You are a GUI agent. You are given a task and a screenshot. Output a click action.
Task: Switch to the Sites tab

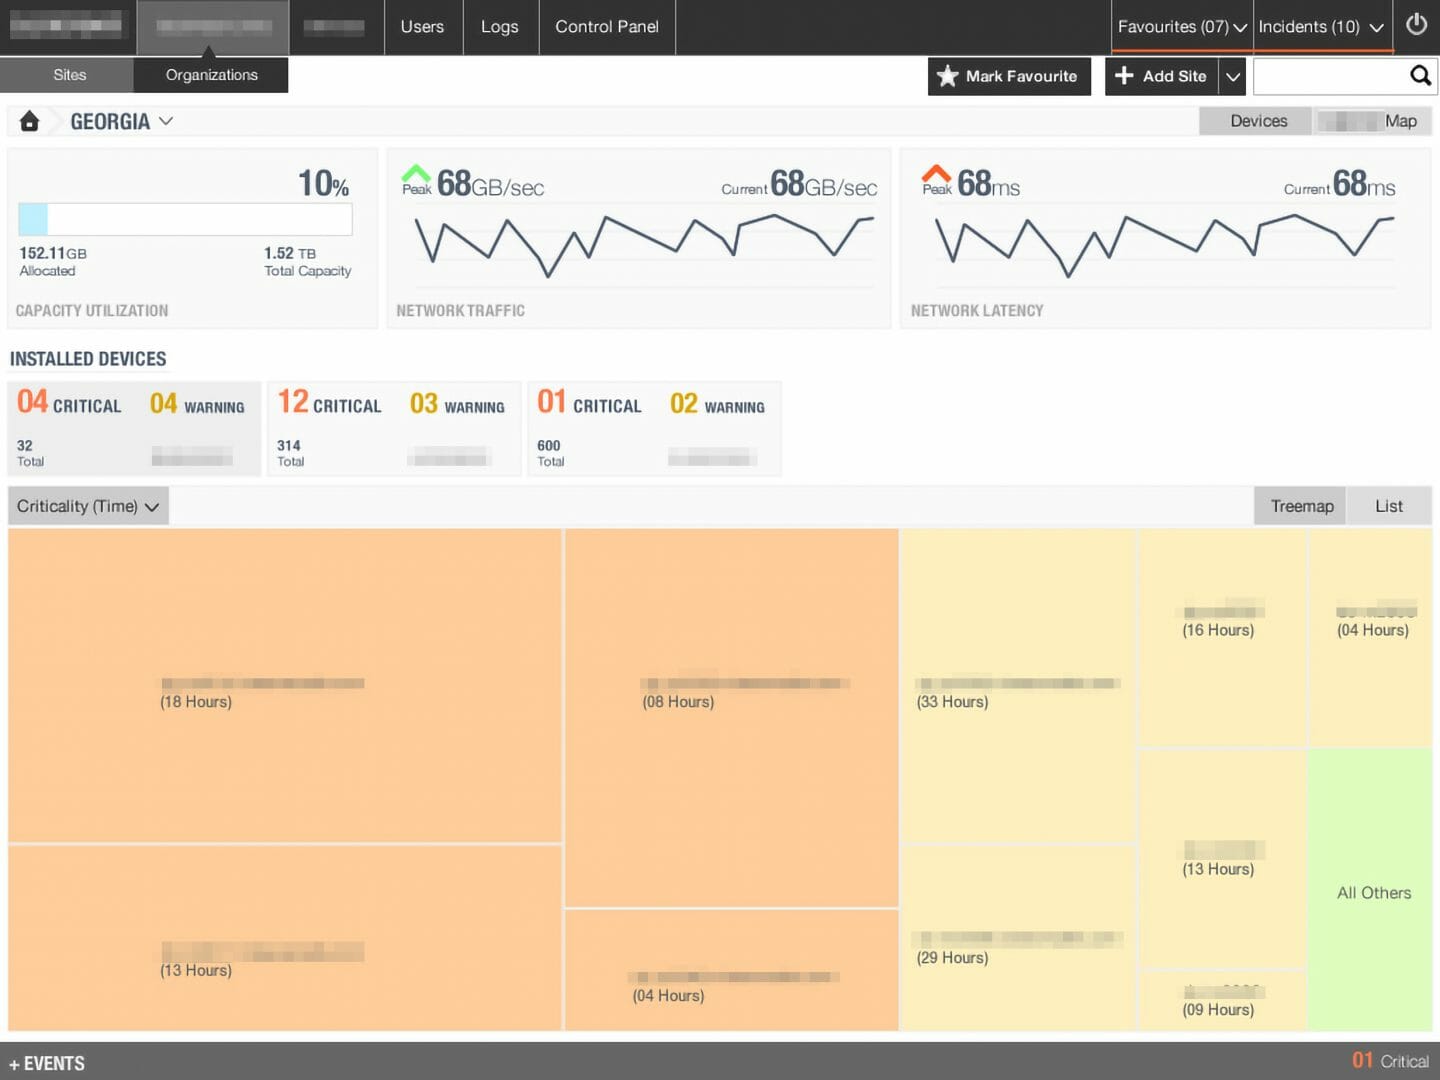(69, 75)
